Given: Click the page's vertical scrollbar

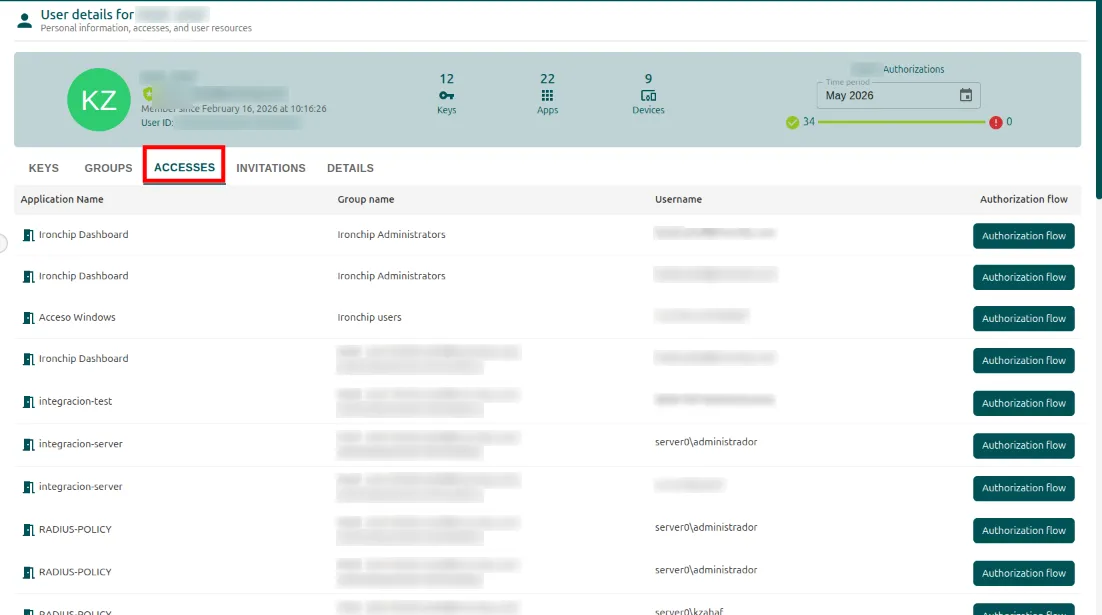Looking at the screenshot, I should 1098,98.
